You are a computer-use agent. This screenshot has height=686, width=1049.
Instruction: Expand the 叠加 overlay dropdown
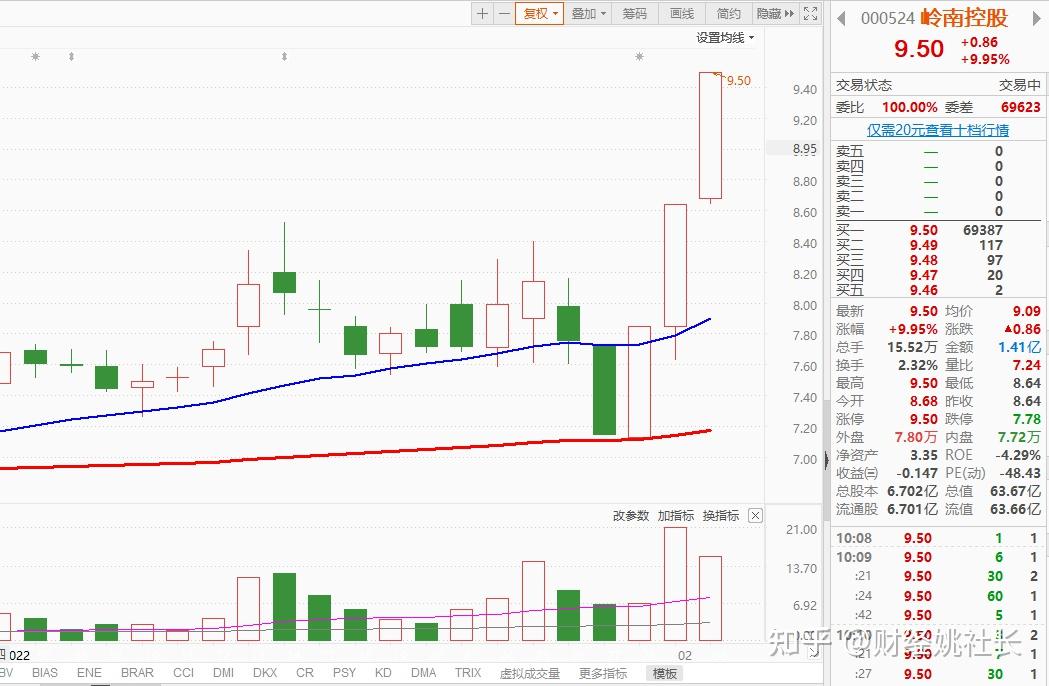click(x=588, y=13)
